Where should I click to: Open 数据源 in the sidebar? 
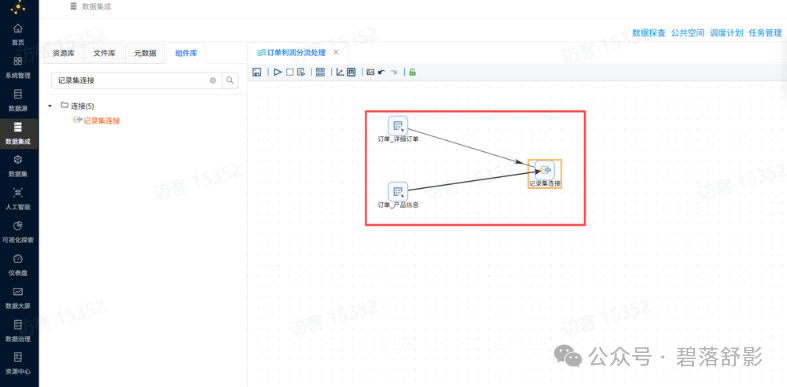coord(18,100)
